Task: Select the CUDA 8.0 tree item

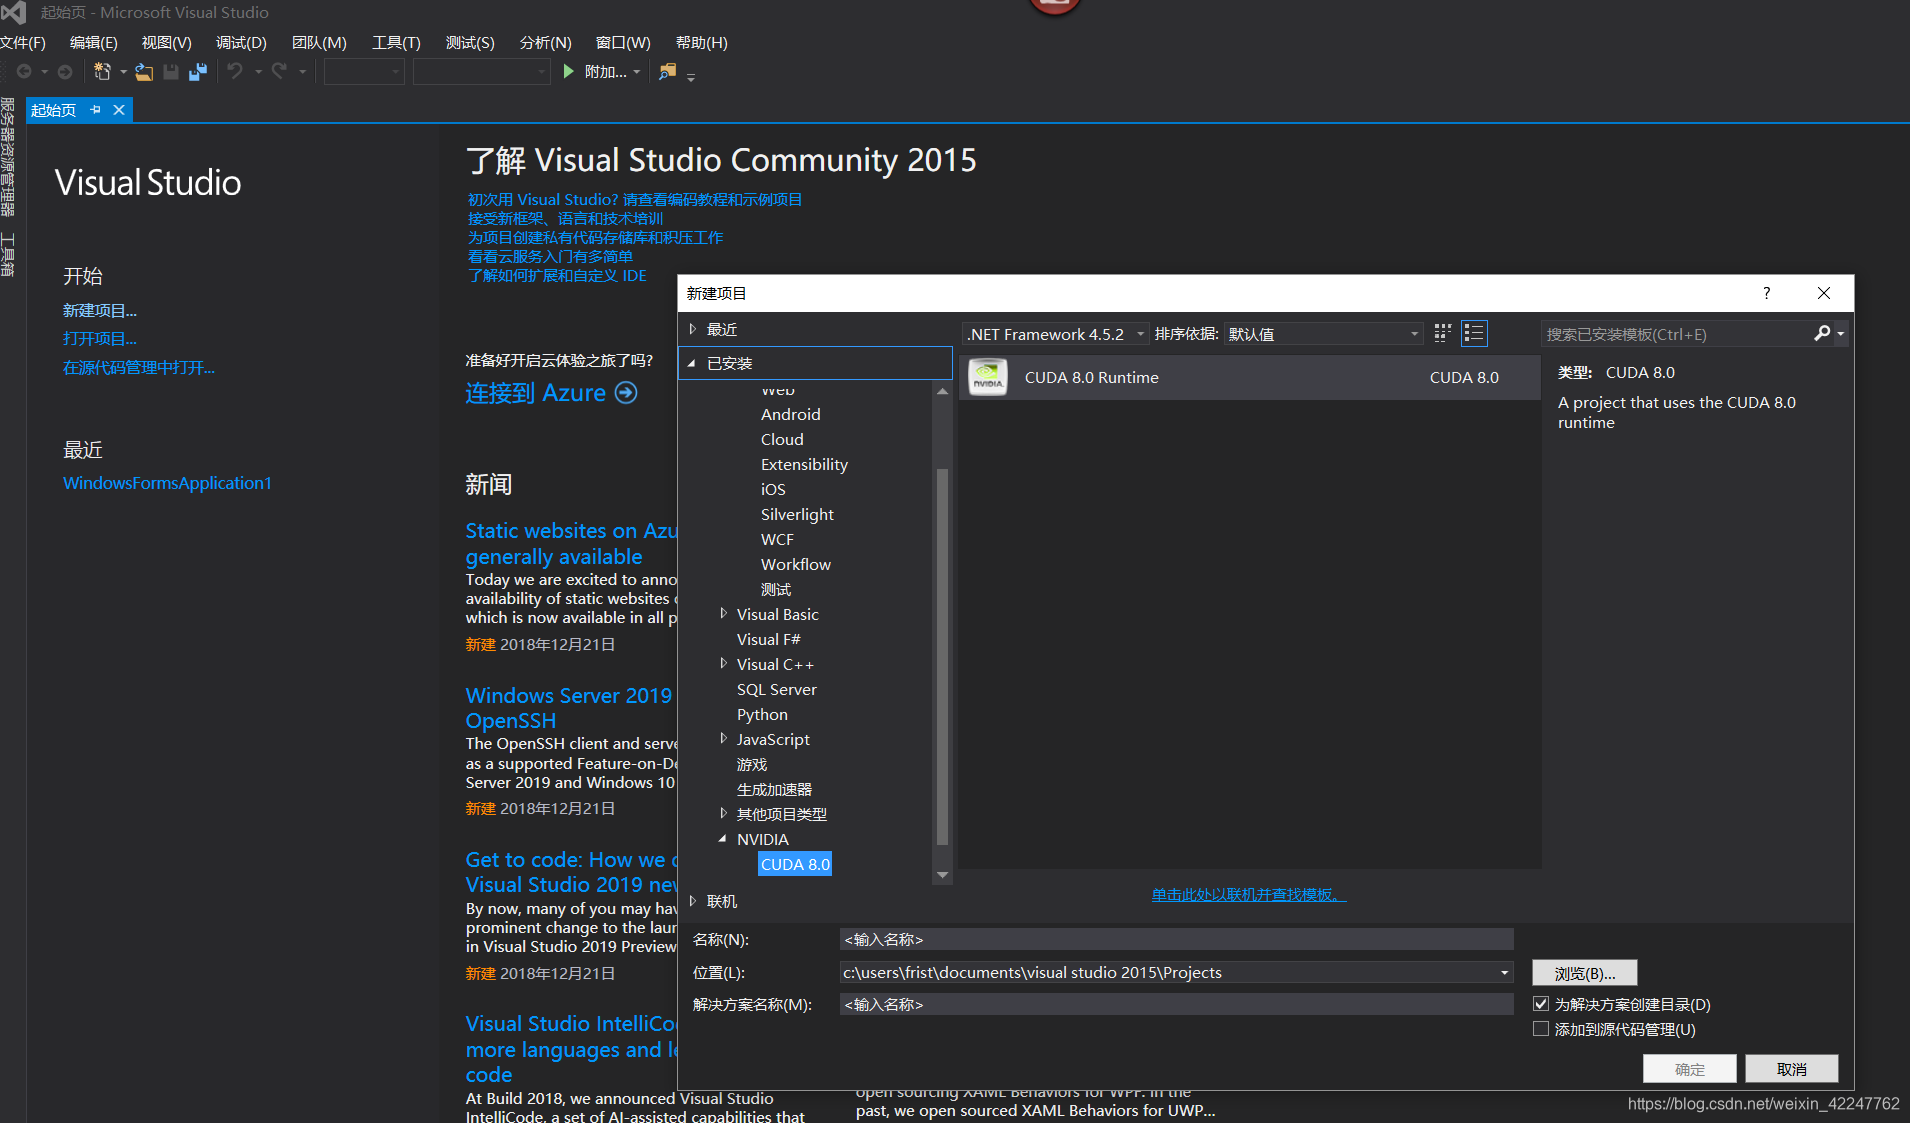Action: 795,864
